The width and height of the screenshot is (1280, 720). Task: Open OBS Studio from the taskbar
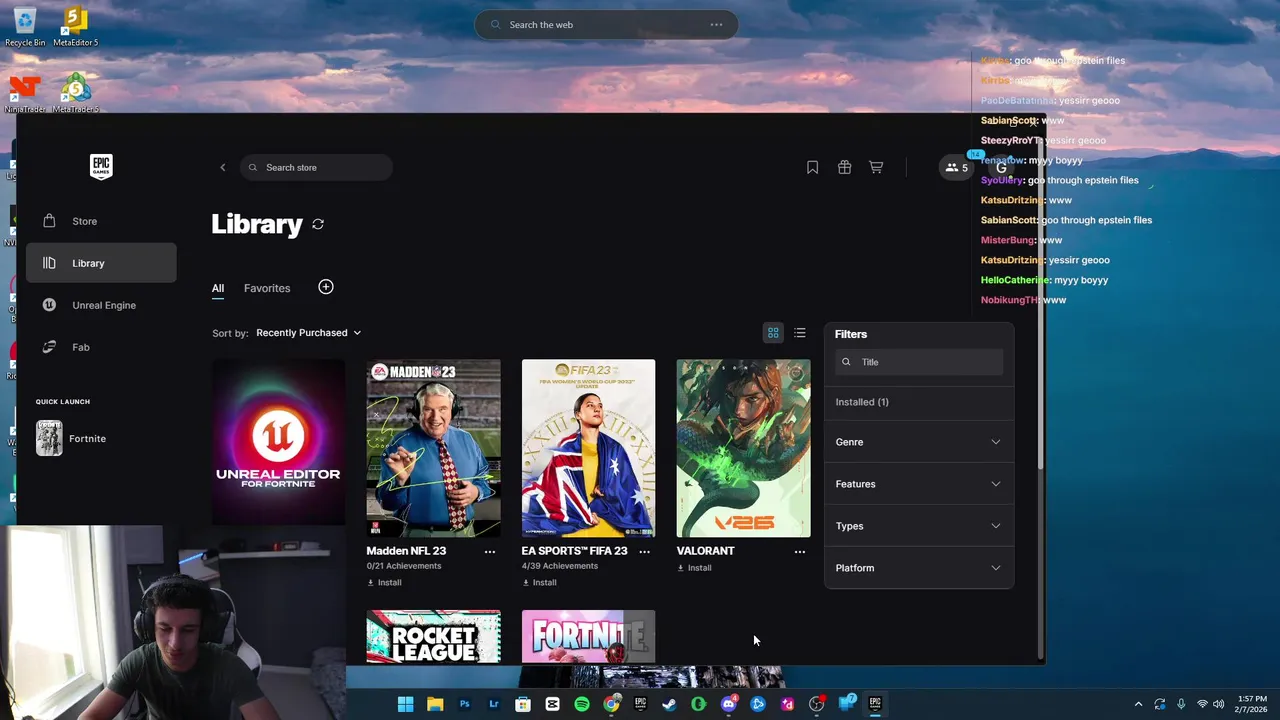pos(816,704)
